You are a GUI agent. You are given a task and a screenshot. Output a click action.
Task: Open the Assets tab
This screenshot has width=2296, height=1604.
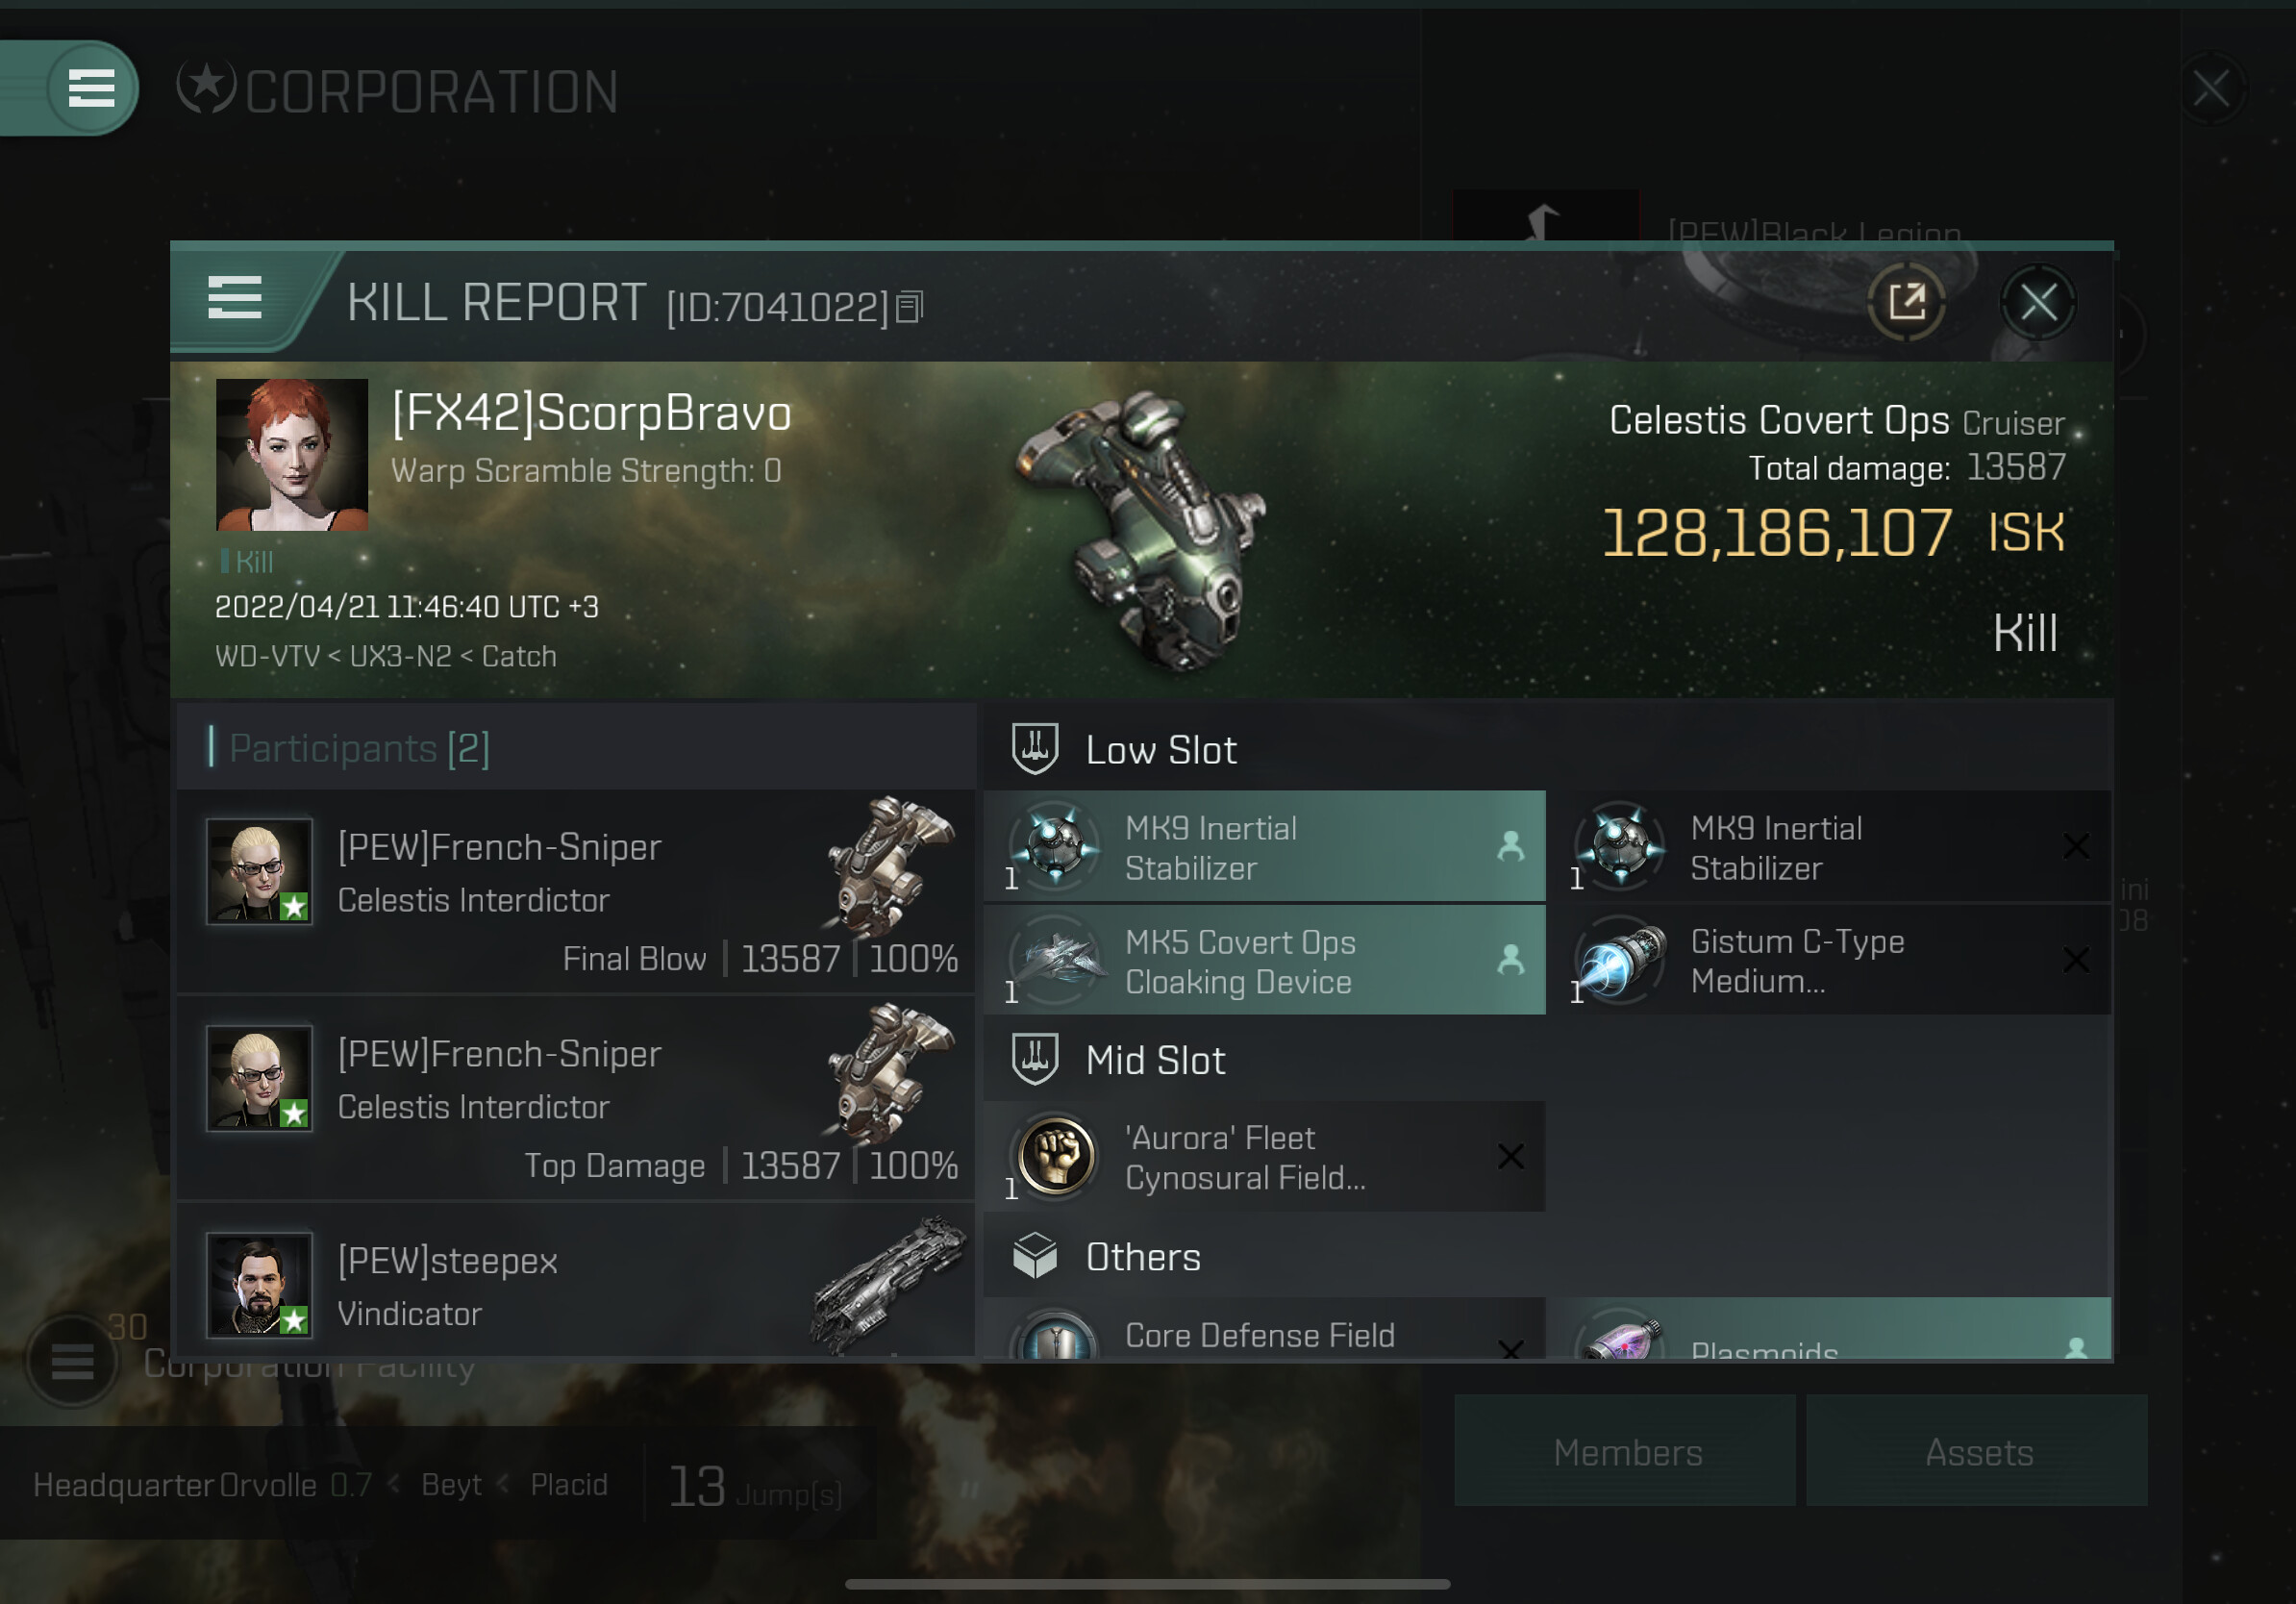(1977, 1451)
